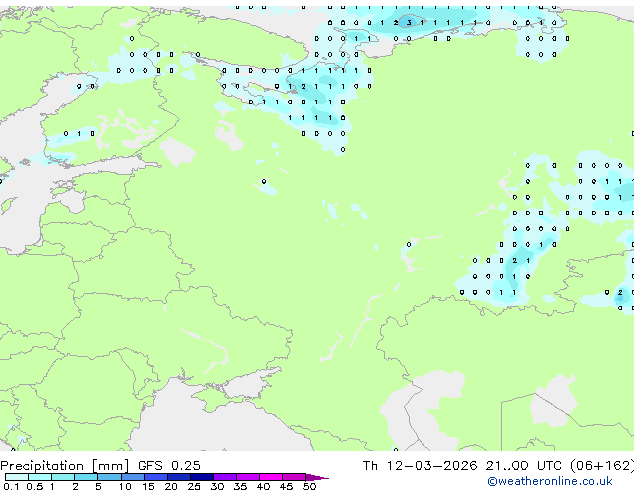This screenshot has width=634, height=490.
Task: Pick the 40–45 mm magenta legend swatch
Action: 271,477
